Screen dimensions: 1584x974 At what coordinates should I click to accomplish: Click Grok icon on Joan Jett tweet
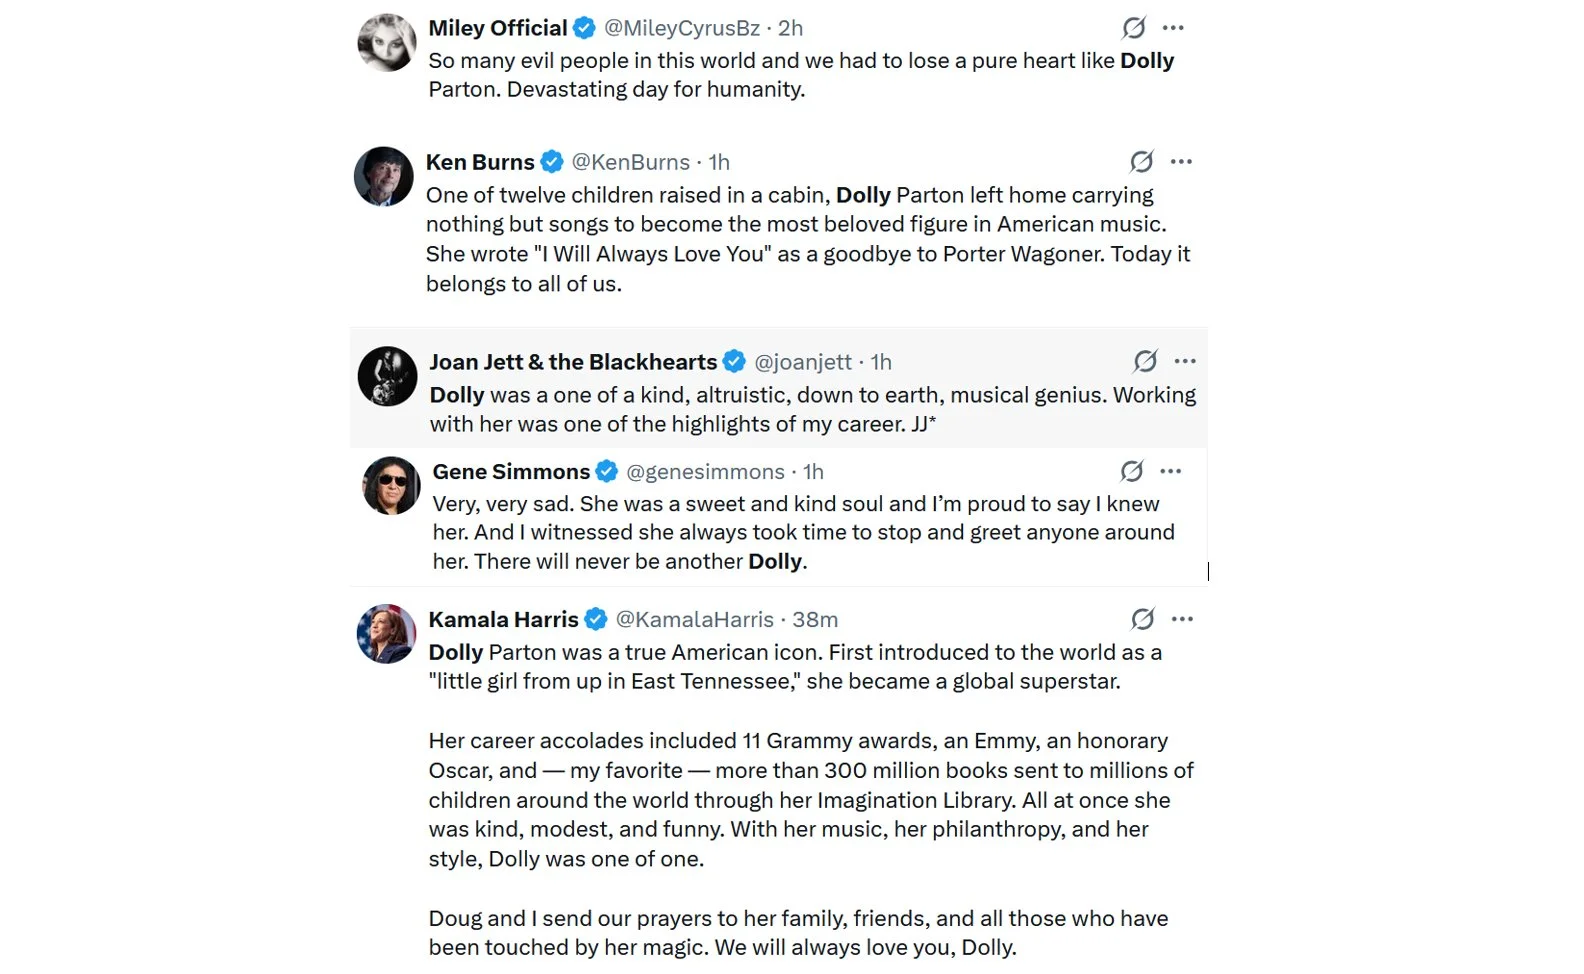[x=1145, y=361]
